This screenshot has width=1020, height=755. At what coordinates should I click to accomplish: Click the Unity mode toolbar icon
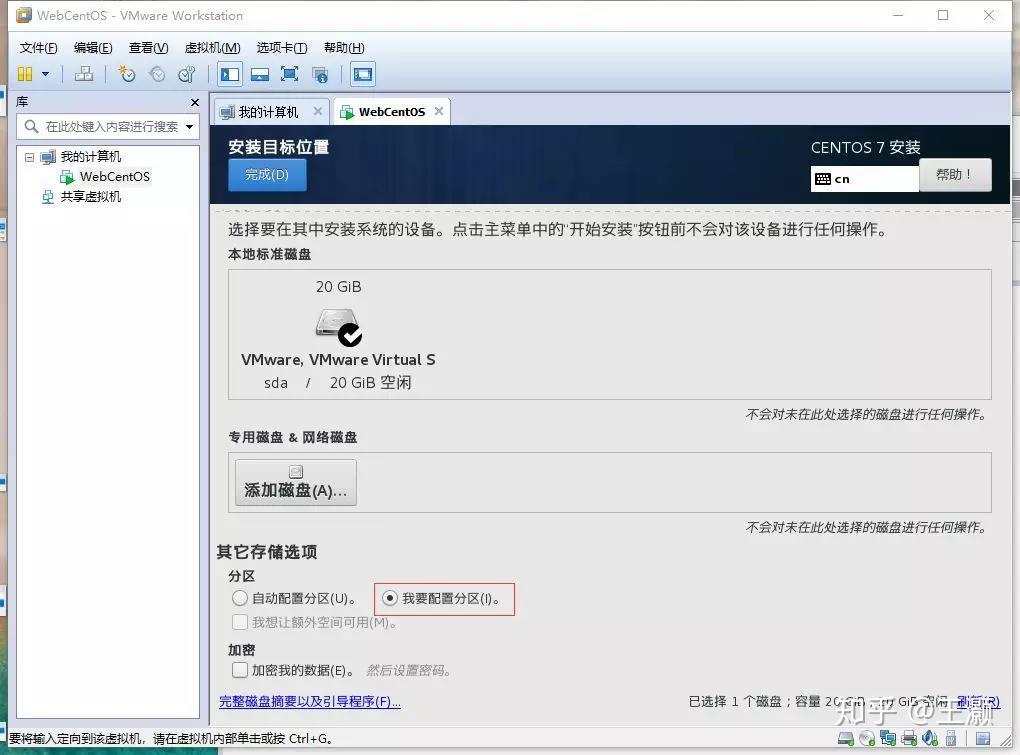pyautogui.click(x=320, y=75)
